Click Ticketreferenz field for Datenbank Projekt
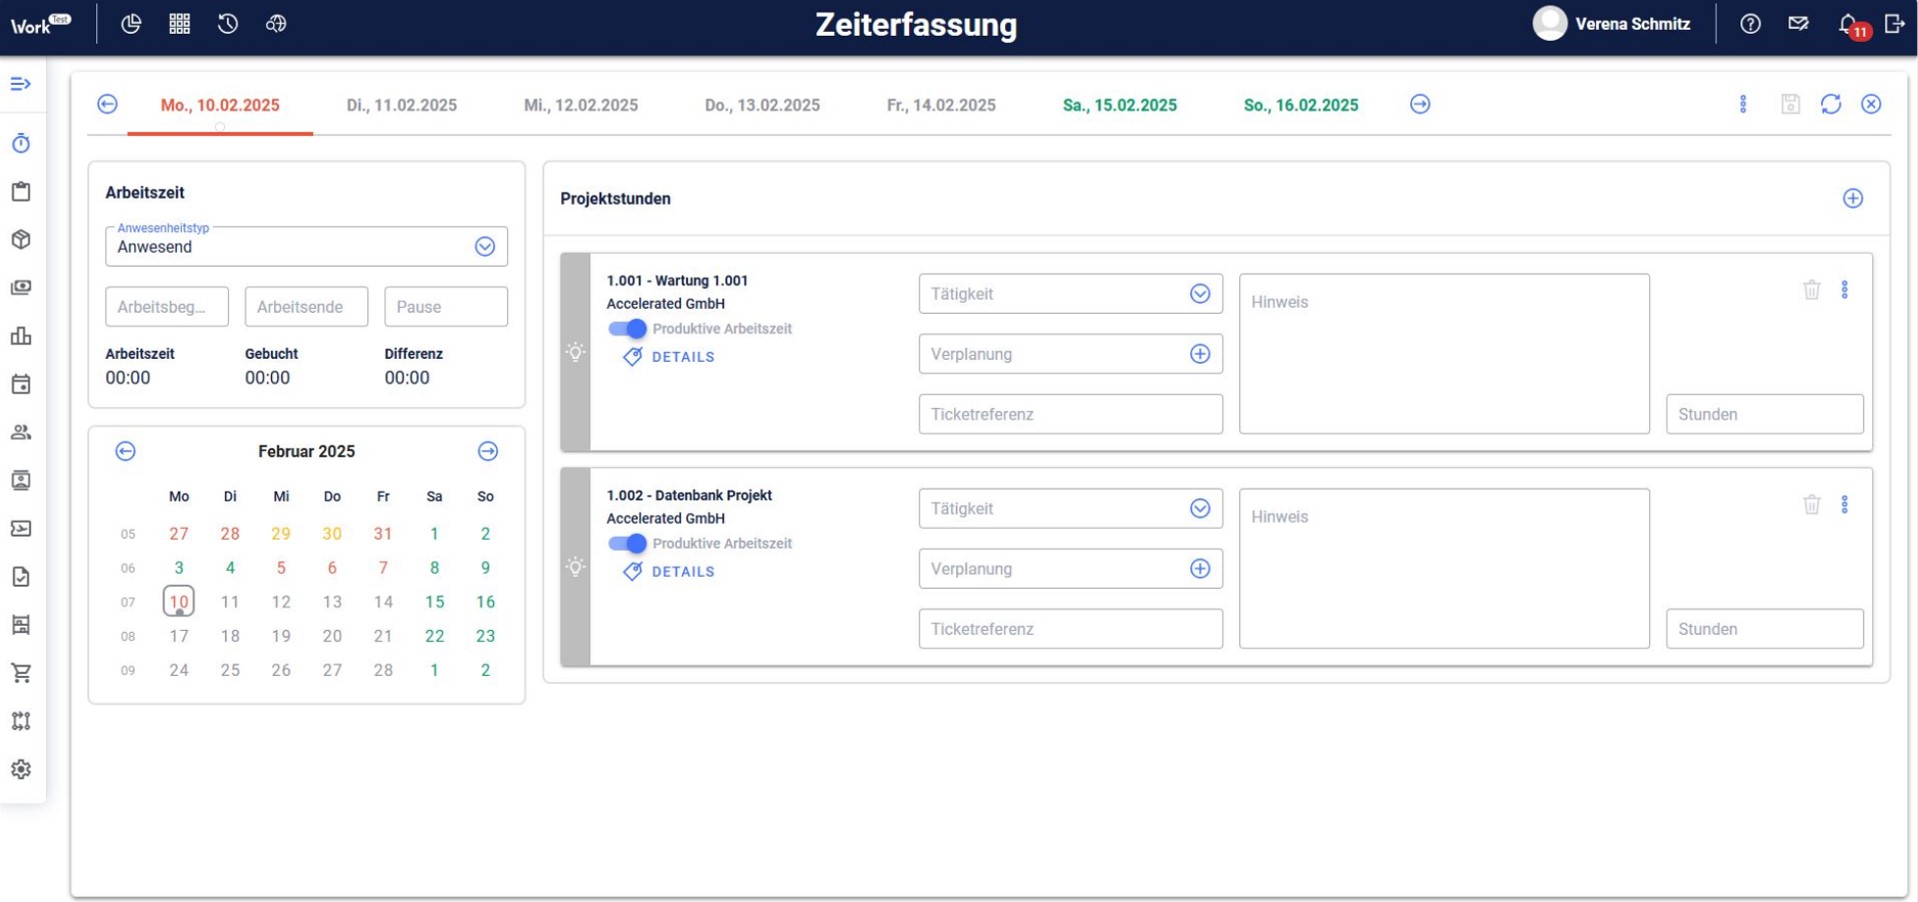 1070,629
